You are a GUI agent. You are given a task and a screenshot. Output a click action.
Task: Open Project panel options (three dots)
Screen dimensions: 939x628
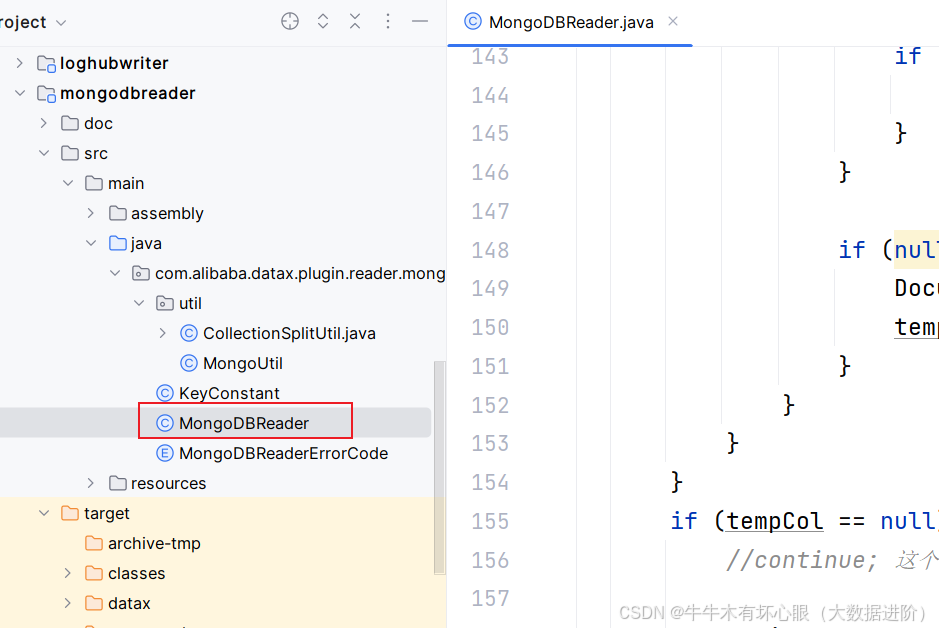[388, 21]
